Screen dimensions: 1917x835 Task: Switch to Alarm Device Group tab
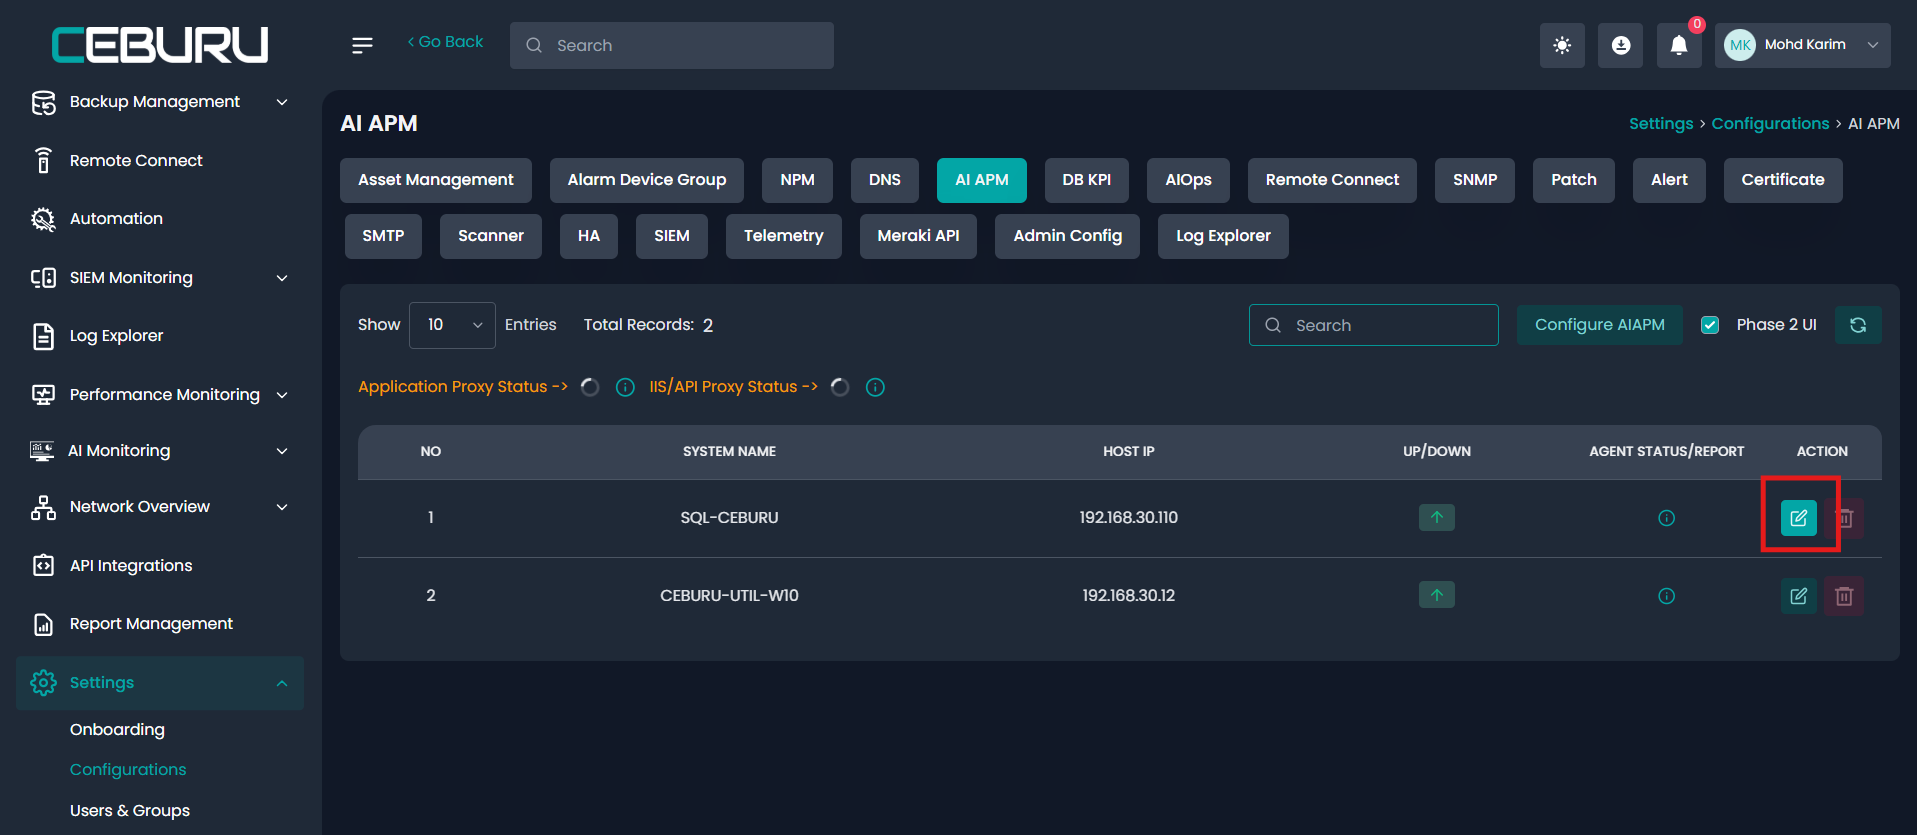coord(647,180)
